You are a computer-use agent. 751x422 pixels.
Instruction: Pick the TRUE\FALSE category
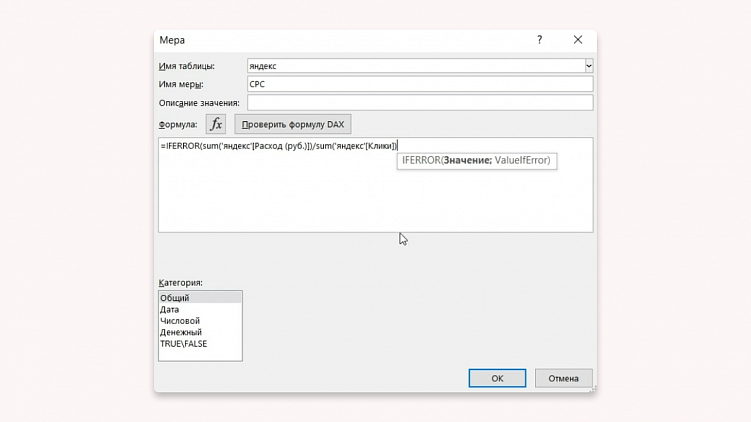[x=200, y=343]
